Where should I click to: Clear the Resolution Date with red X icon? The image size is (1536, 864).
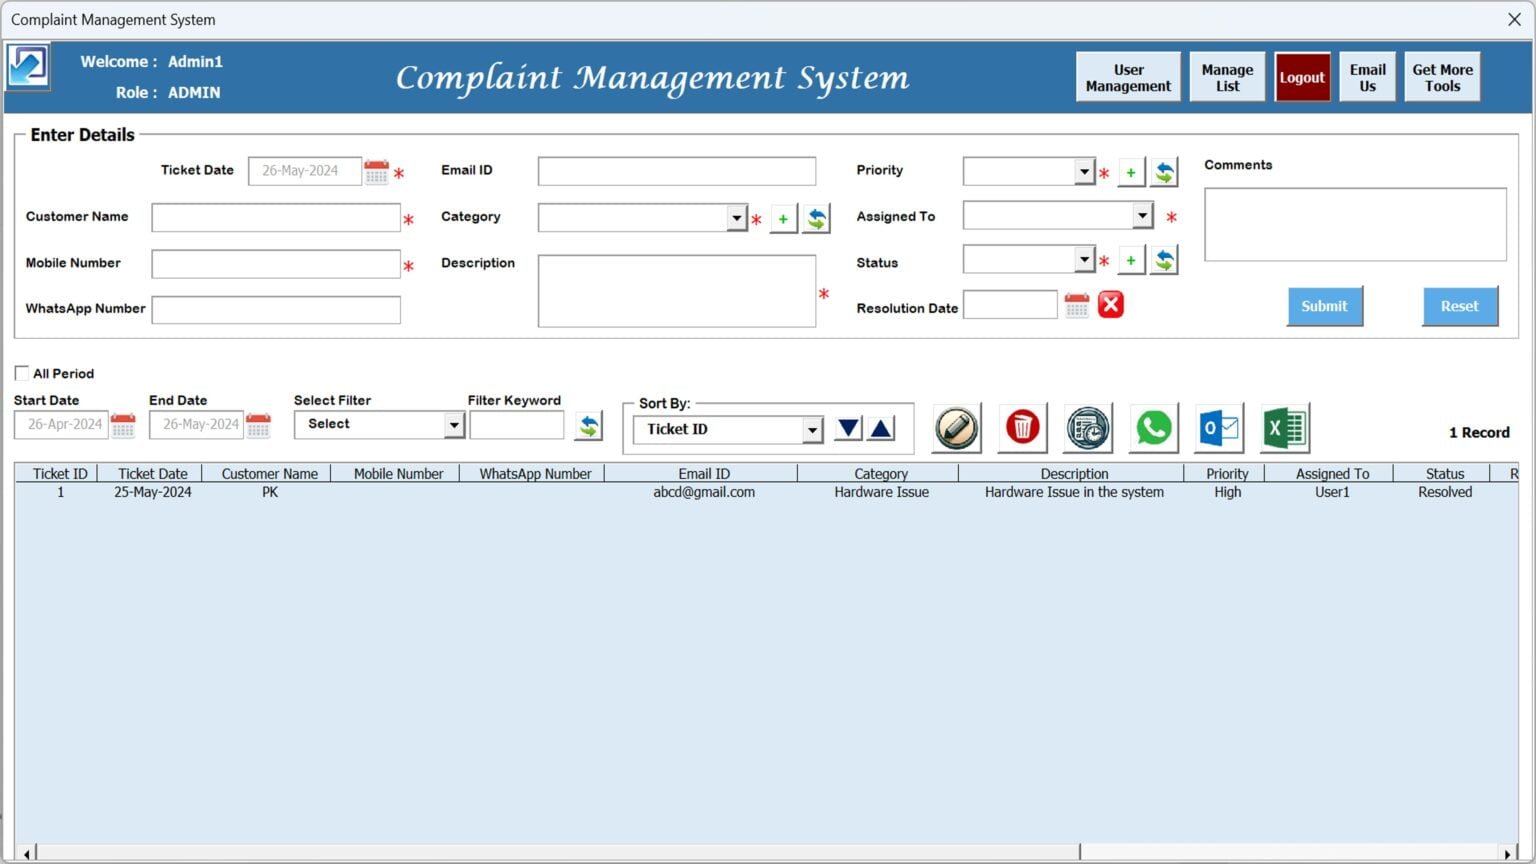[1110, 304]
